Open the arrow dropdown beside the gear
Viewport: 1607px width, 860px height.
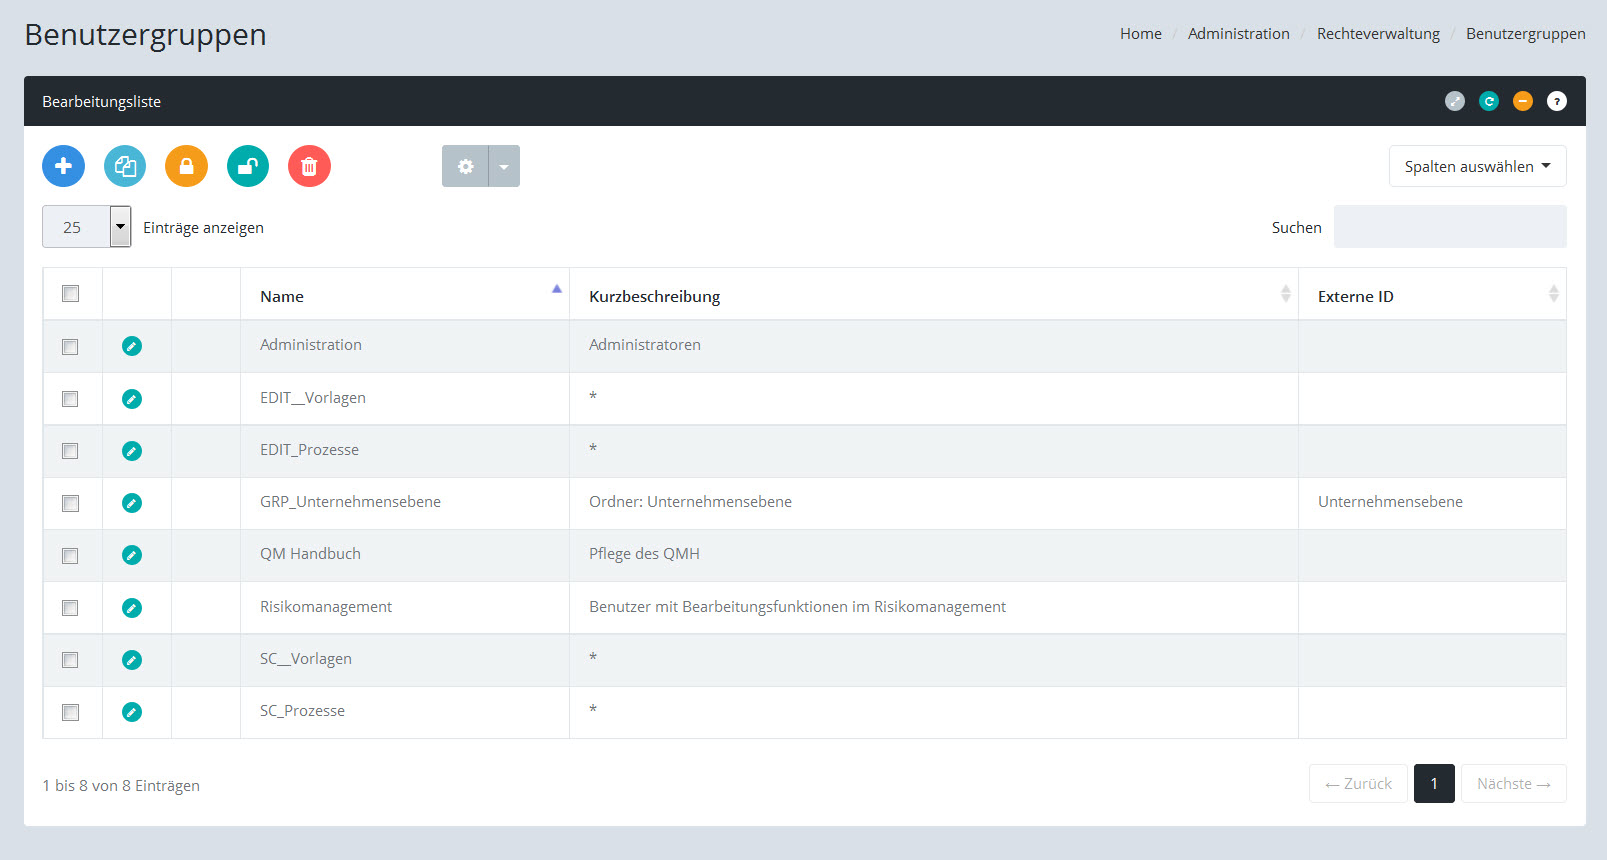pyautogui.click(x=504, y=166)
